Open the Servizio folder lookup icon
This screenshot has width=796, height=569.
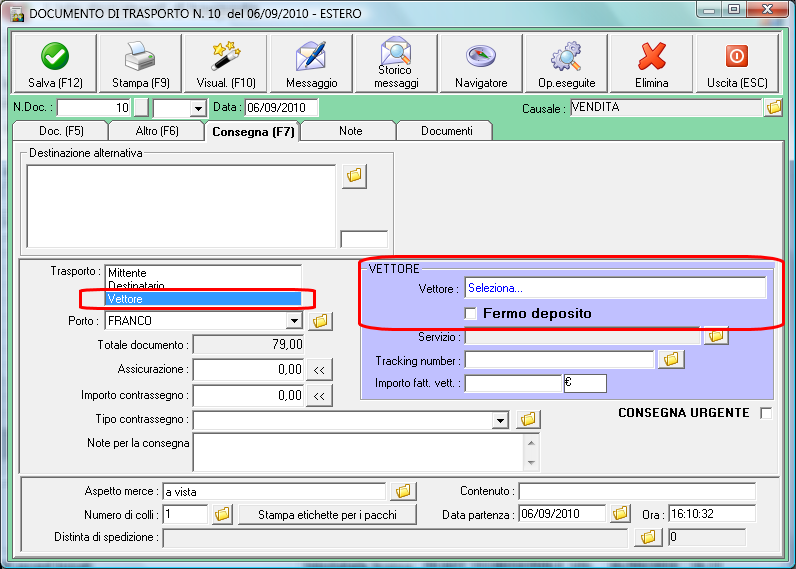tap(716, 336)
